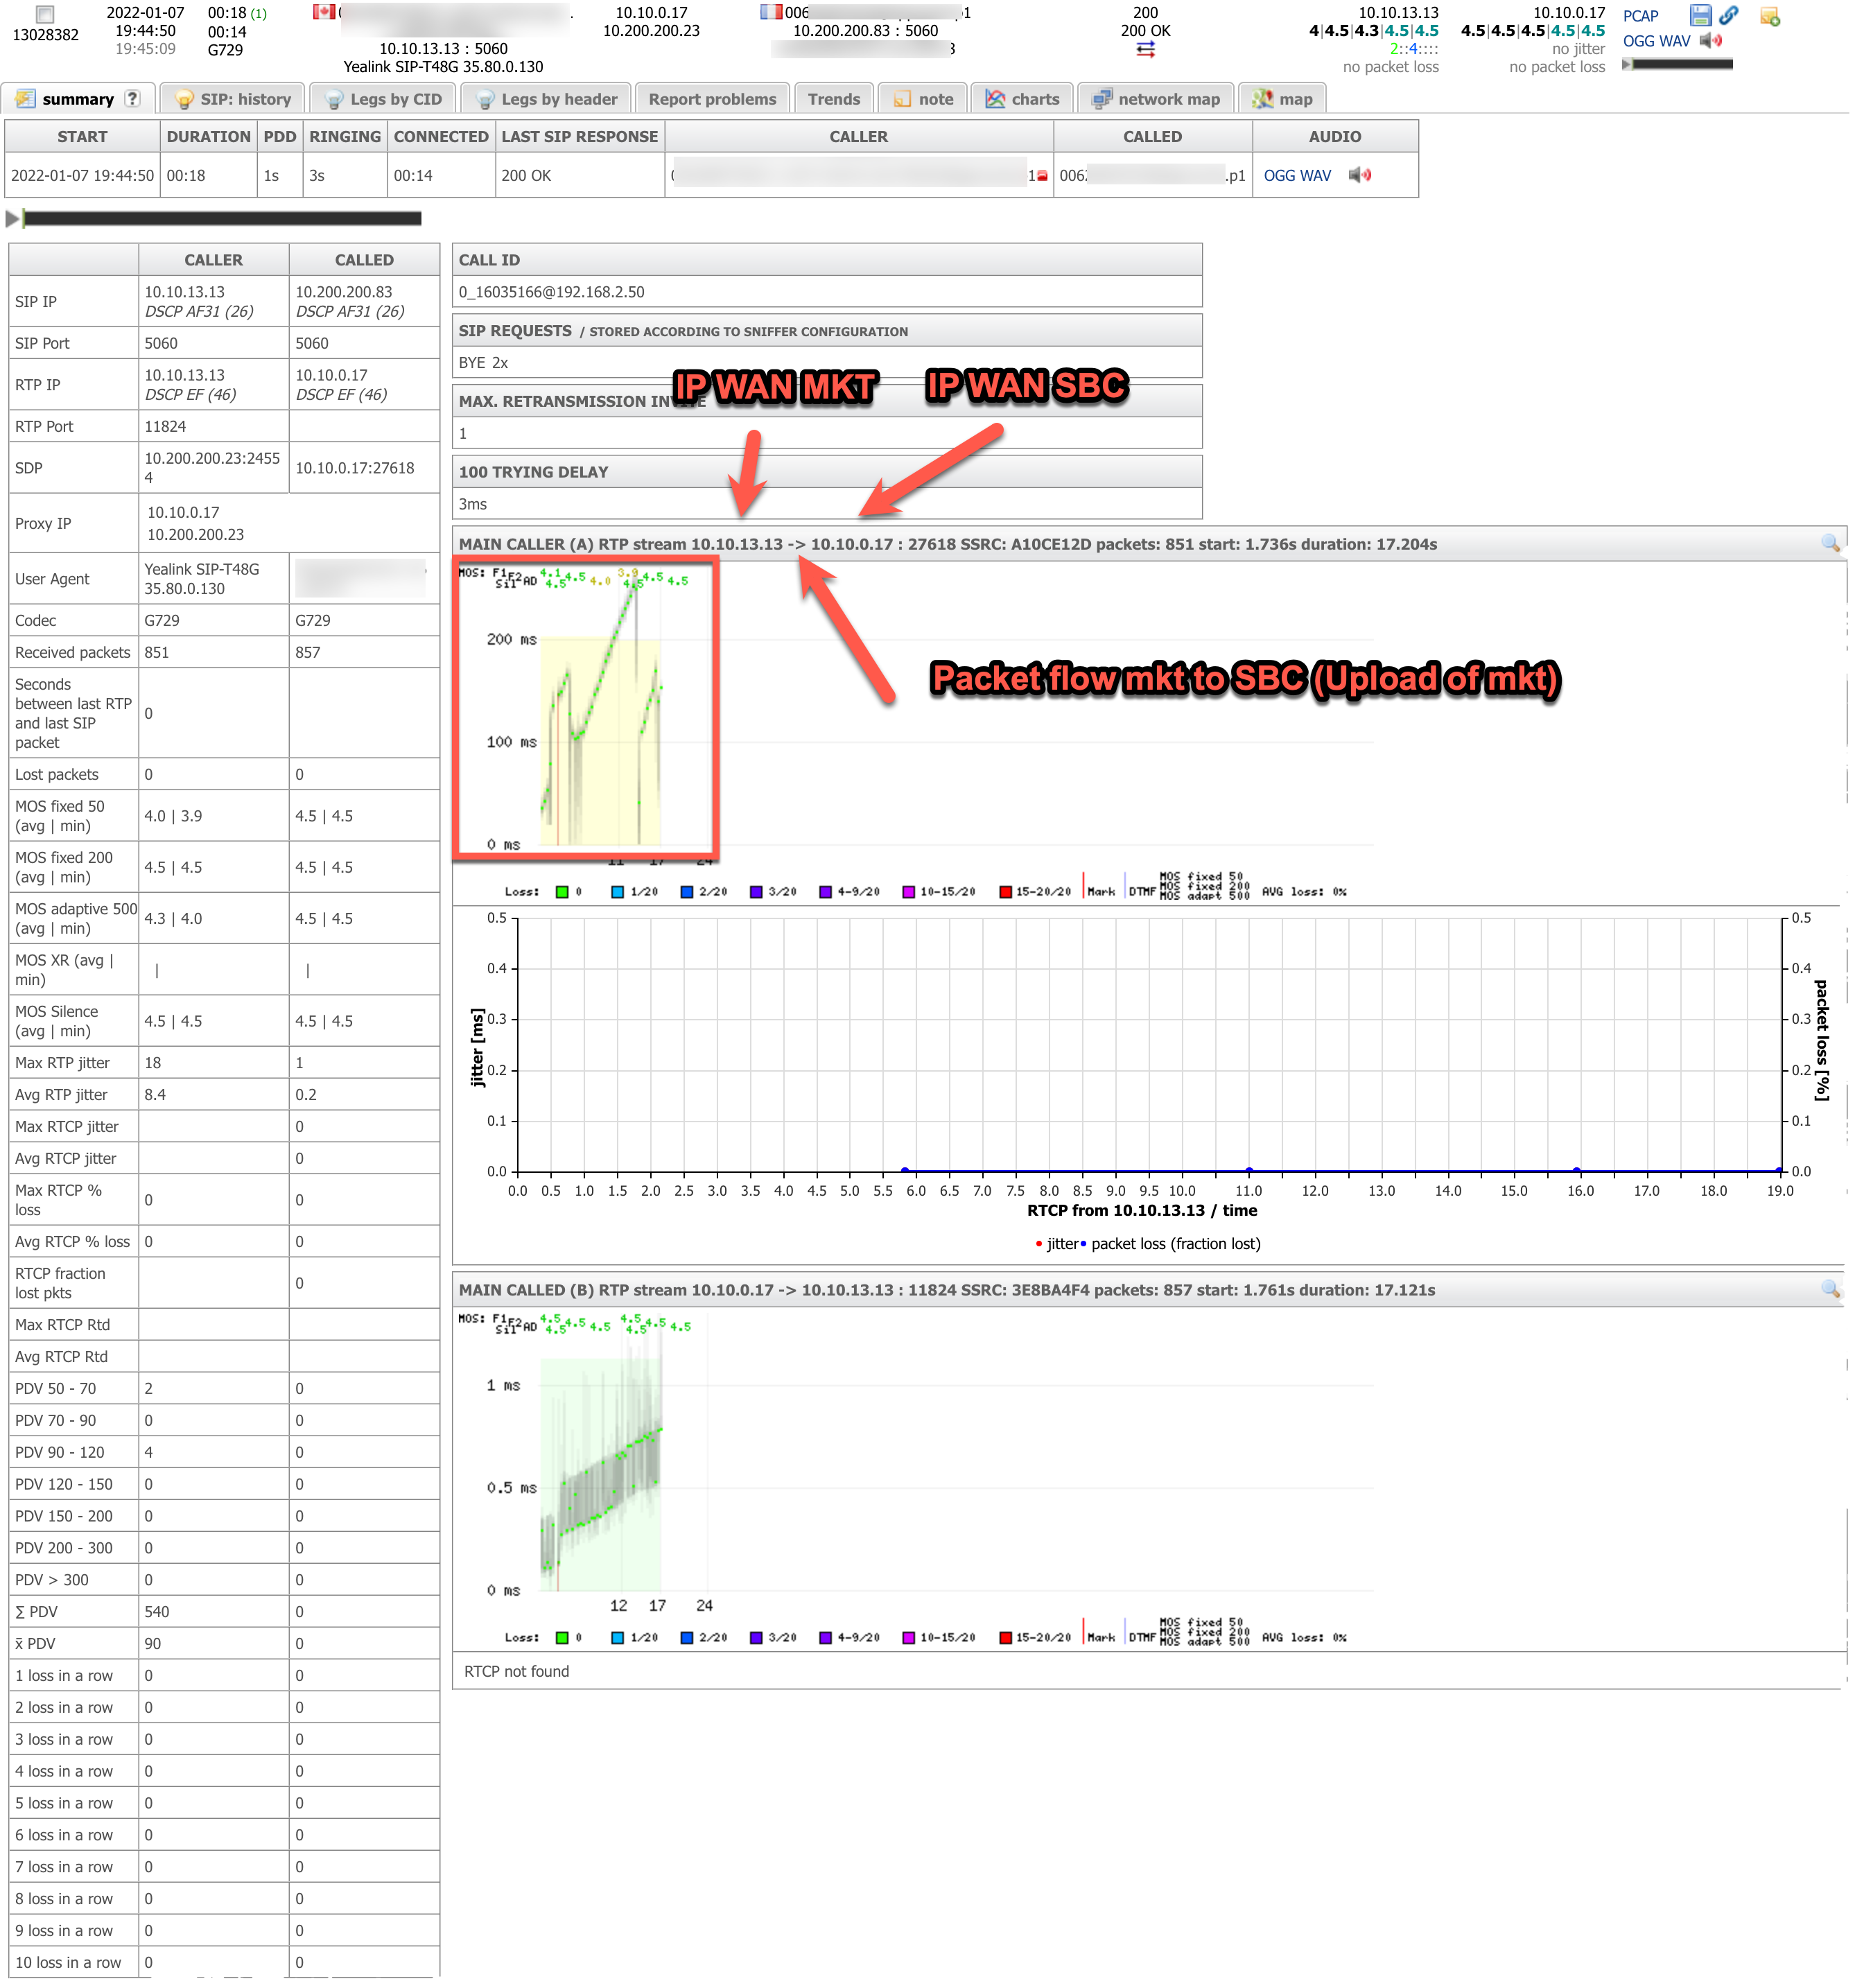Tick the checkbox for call 13028382
The width and height of the screenshot is (1855, 1988).
[45, 15]
